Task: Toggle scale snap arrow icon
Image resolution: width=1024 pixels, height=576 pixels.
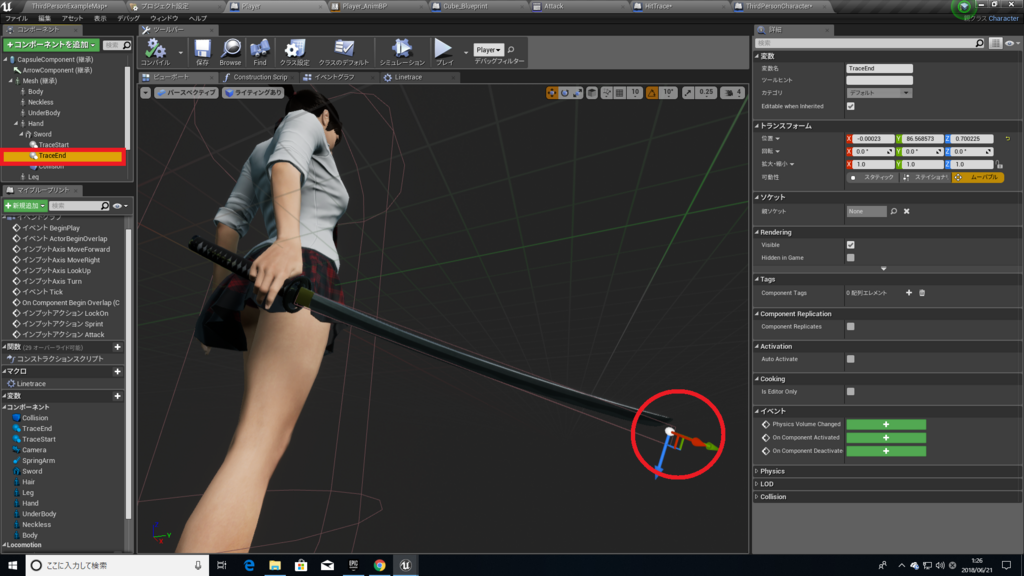Action: (x=688, y=93)
